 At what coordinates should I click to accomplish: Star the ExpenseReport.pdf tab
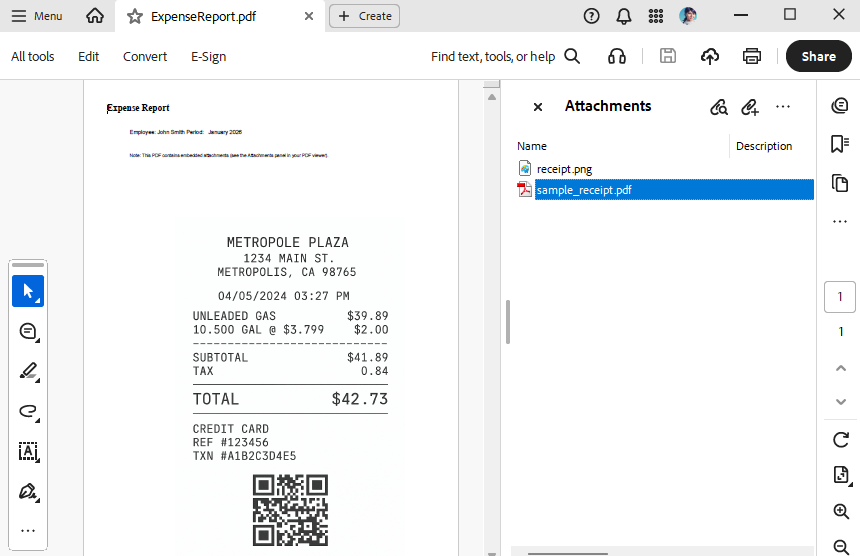(x=134, y=16)
